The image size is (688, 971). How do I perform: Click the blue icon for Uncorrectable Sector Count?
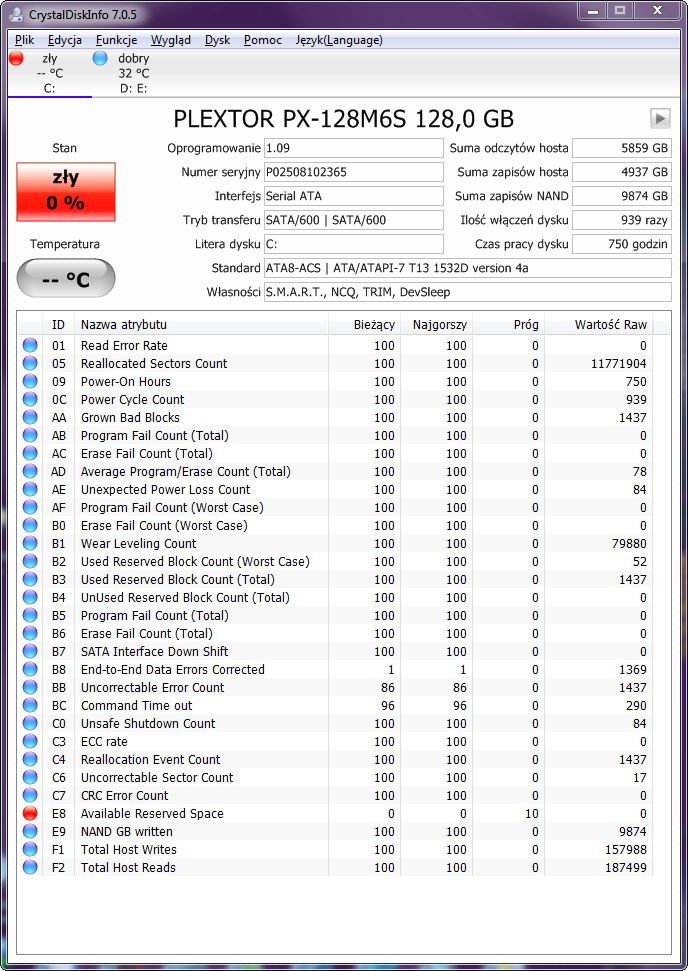(x=30, y=777)
